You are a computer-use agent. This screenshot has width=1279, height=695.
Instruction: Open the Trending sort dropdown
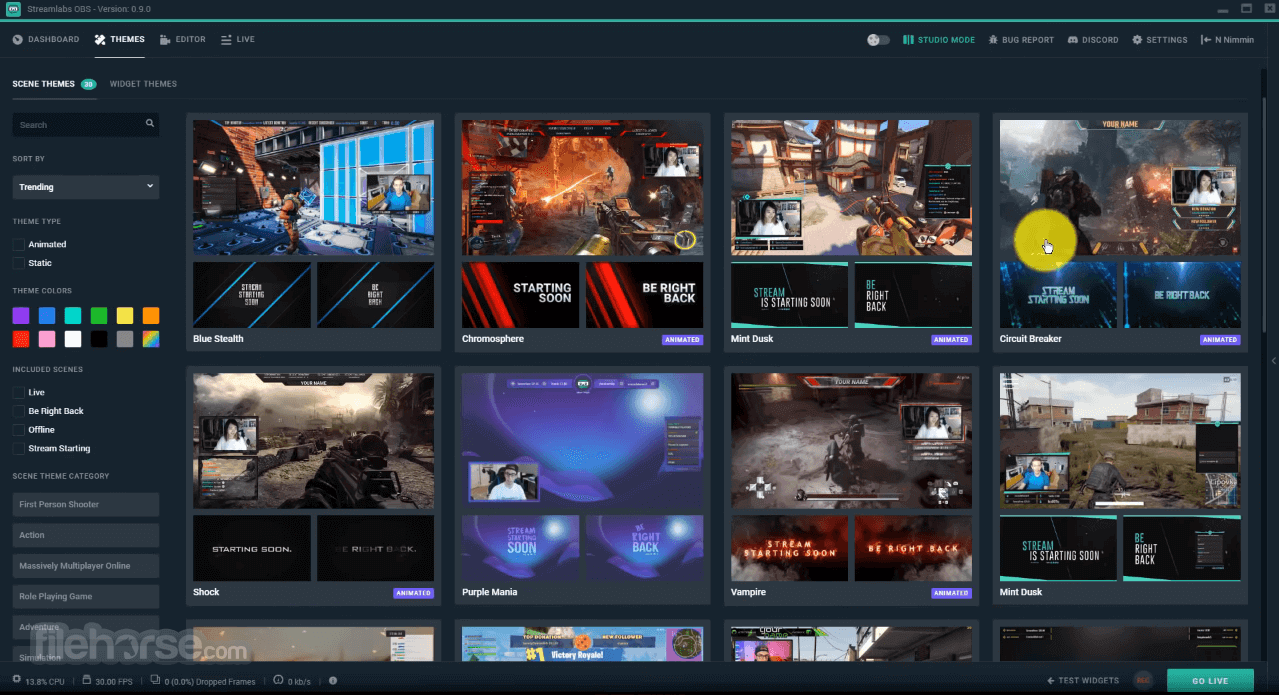85,187
